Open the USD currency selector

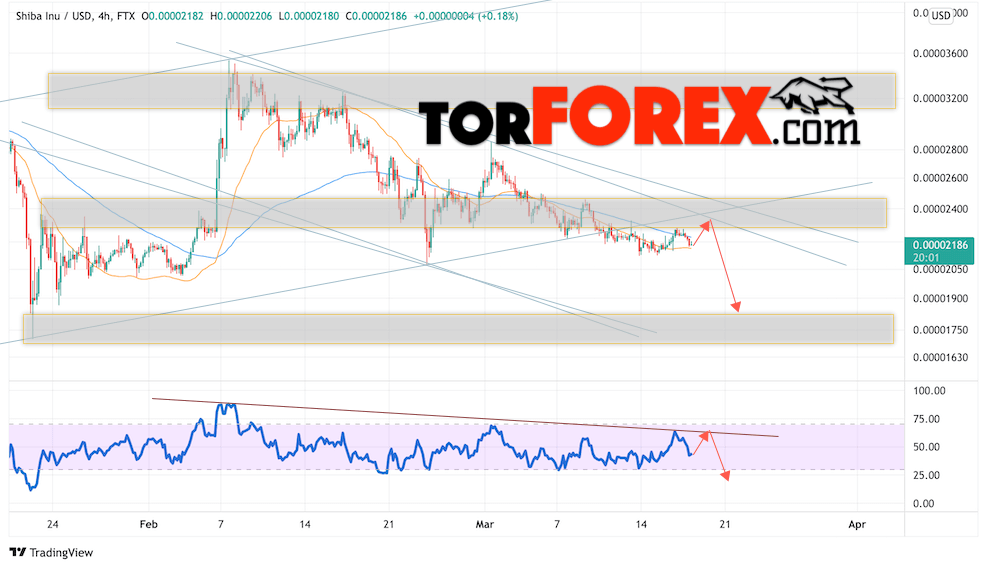(941, 16)
